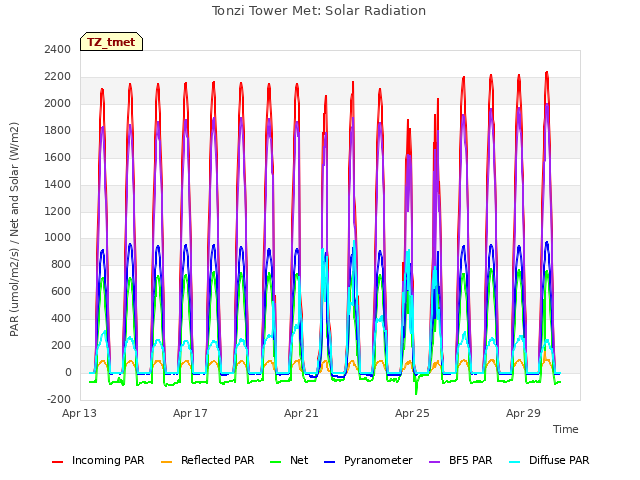Click the 1400 y-axis tick label
This screenshot has width=640, height=480.
[58, 184]
